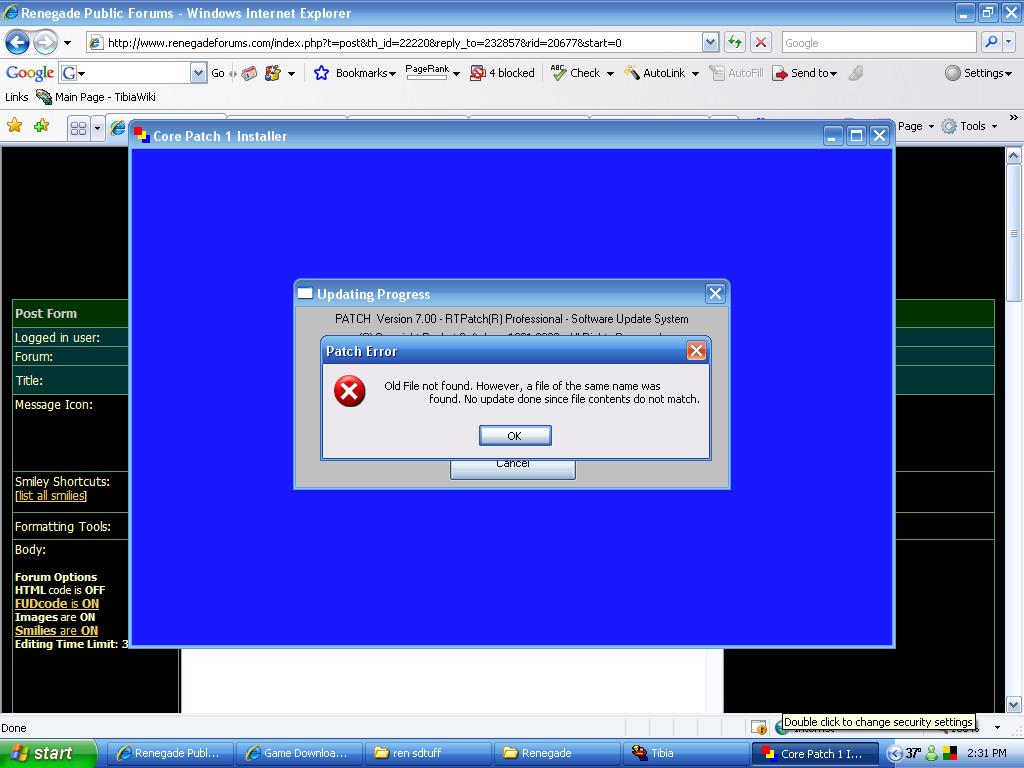Click the Main Page - TibiaWiki link
The height and width of the screenshot is (768, 1024).
95,97
